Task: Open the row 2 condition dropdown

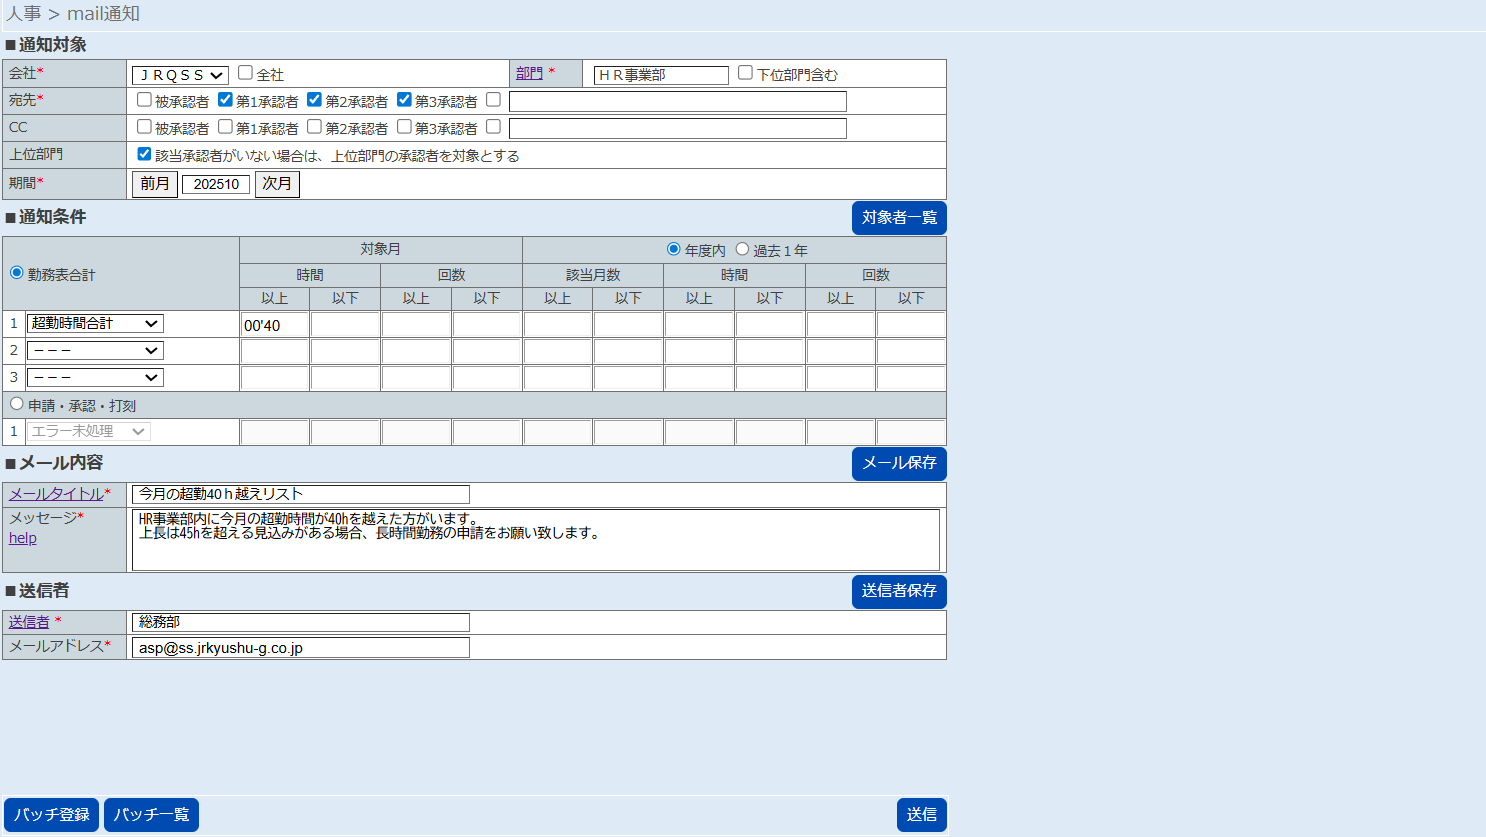Action: tap(95, 351)
